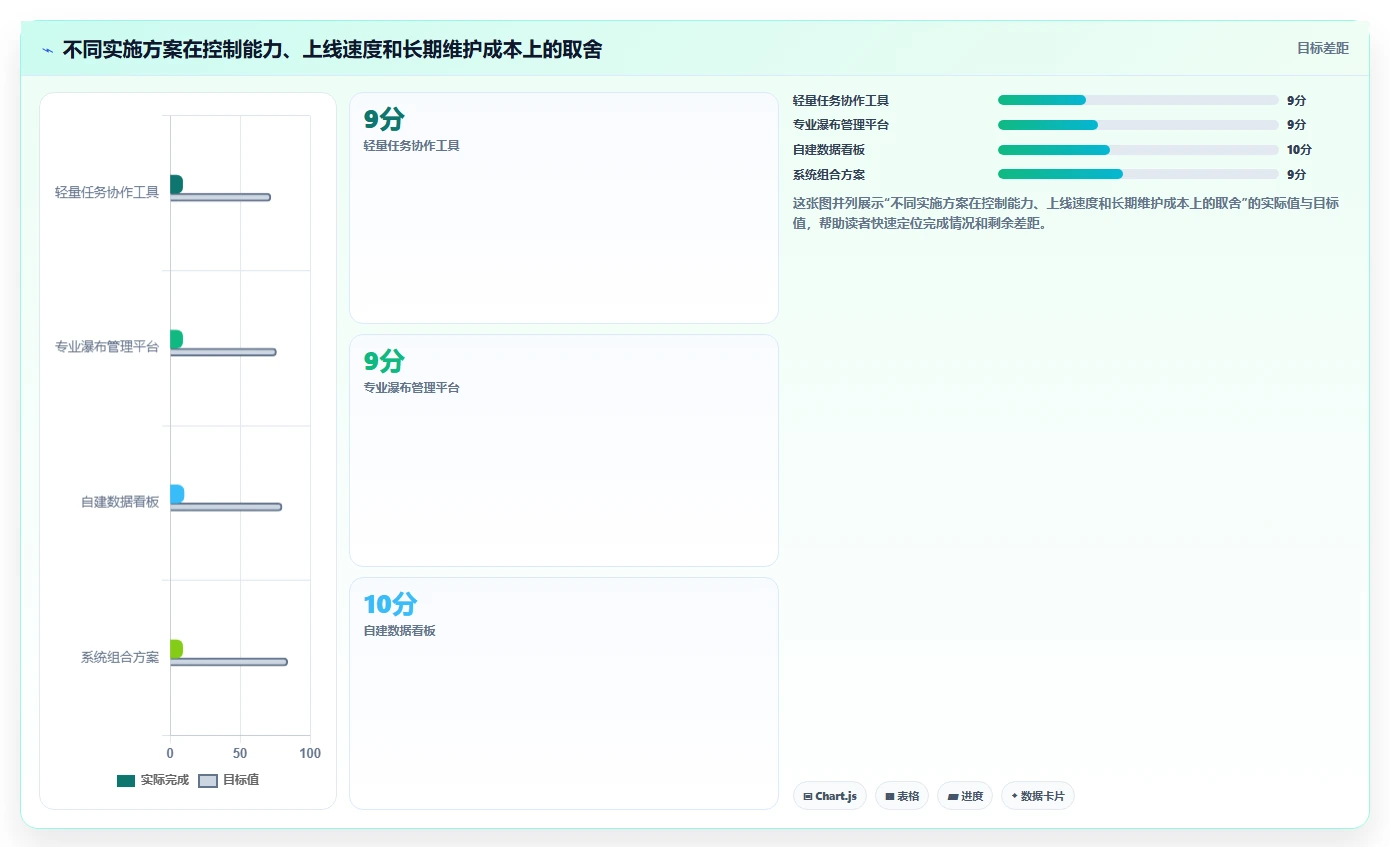This screenshot has height=847, width=1390.
Task: Click the green actual bar for 专业瀑布管理平台
Action: pyautogui.click(x=177, y=339)
